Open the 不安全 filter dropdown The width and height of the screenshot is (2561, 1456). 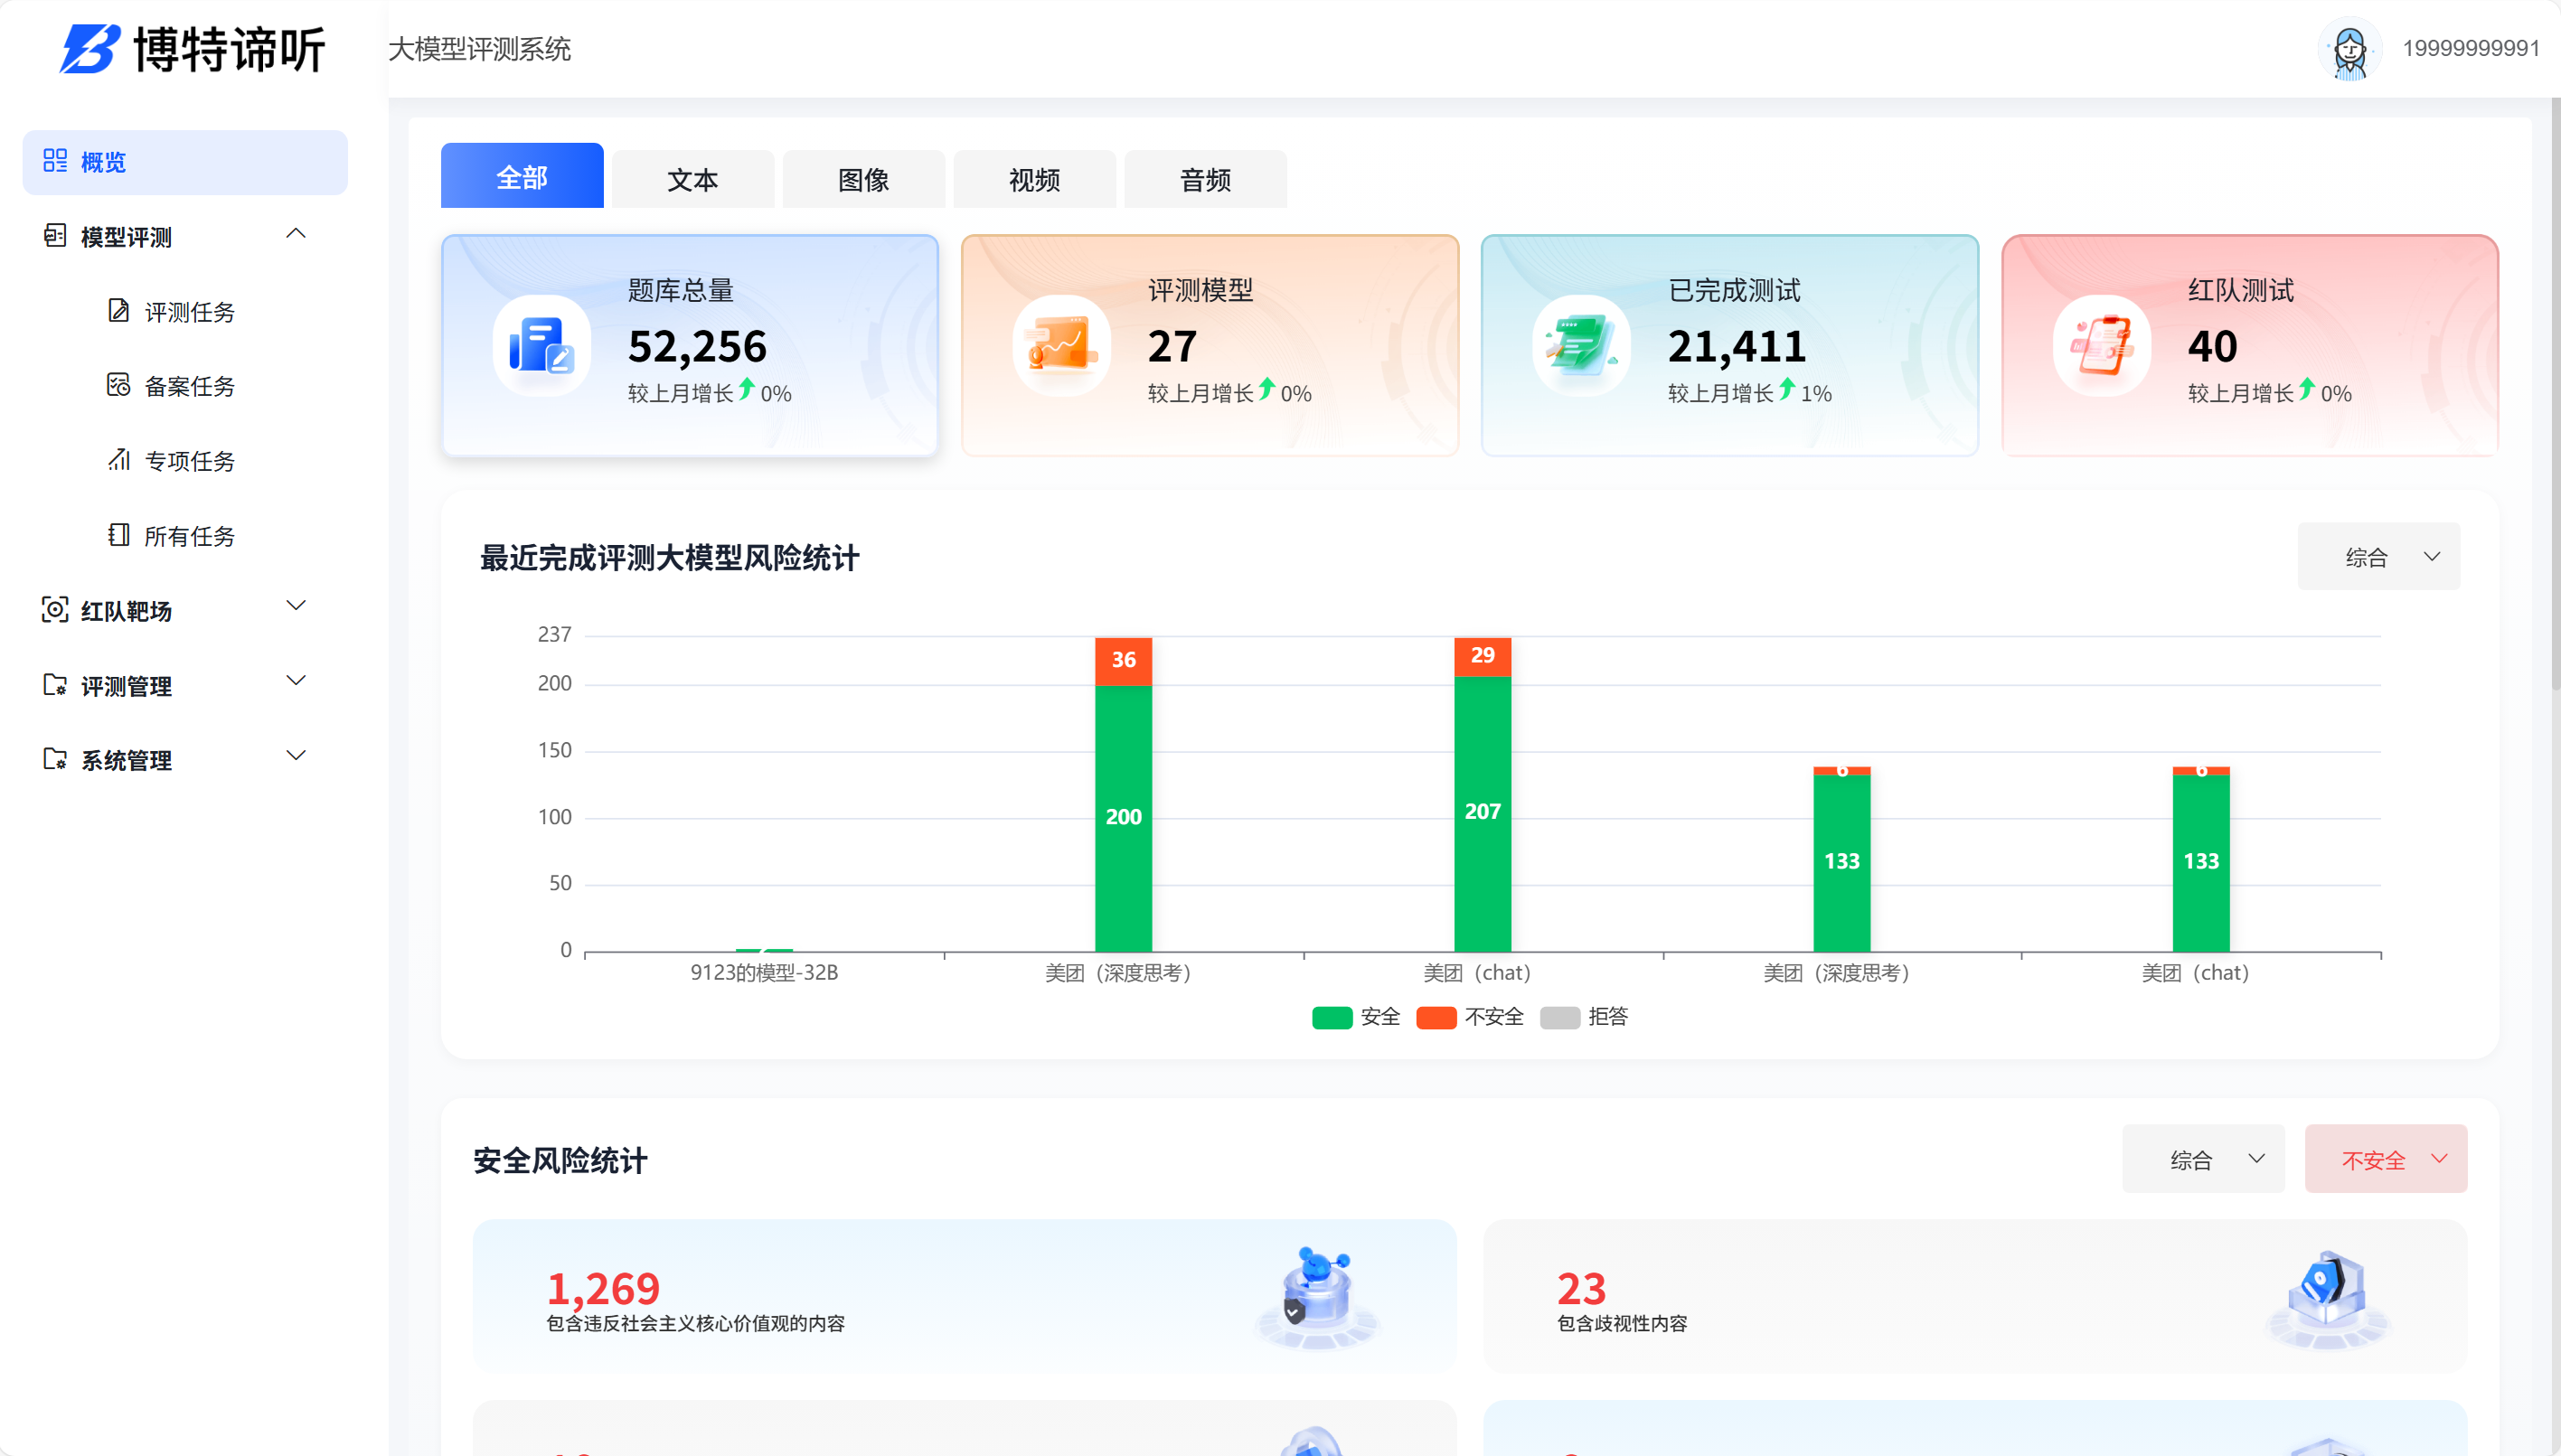tap(2386, 1158)
